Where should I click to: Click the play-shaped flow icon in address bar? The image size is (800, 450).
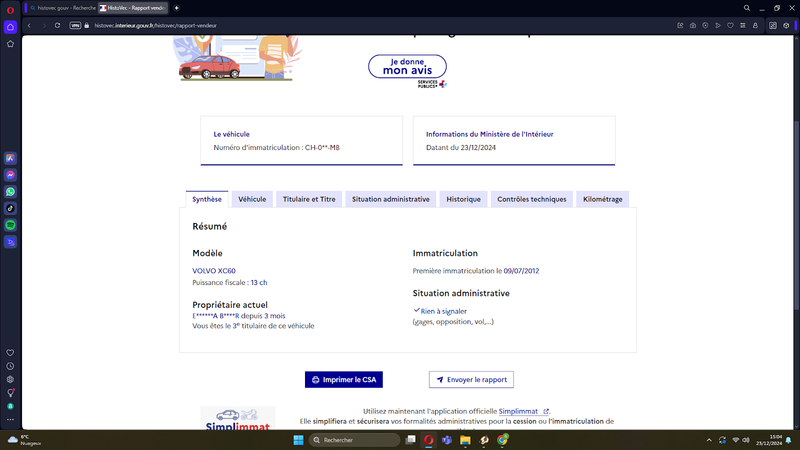coord(718,26)
